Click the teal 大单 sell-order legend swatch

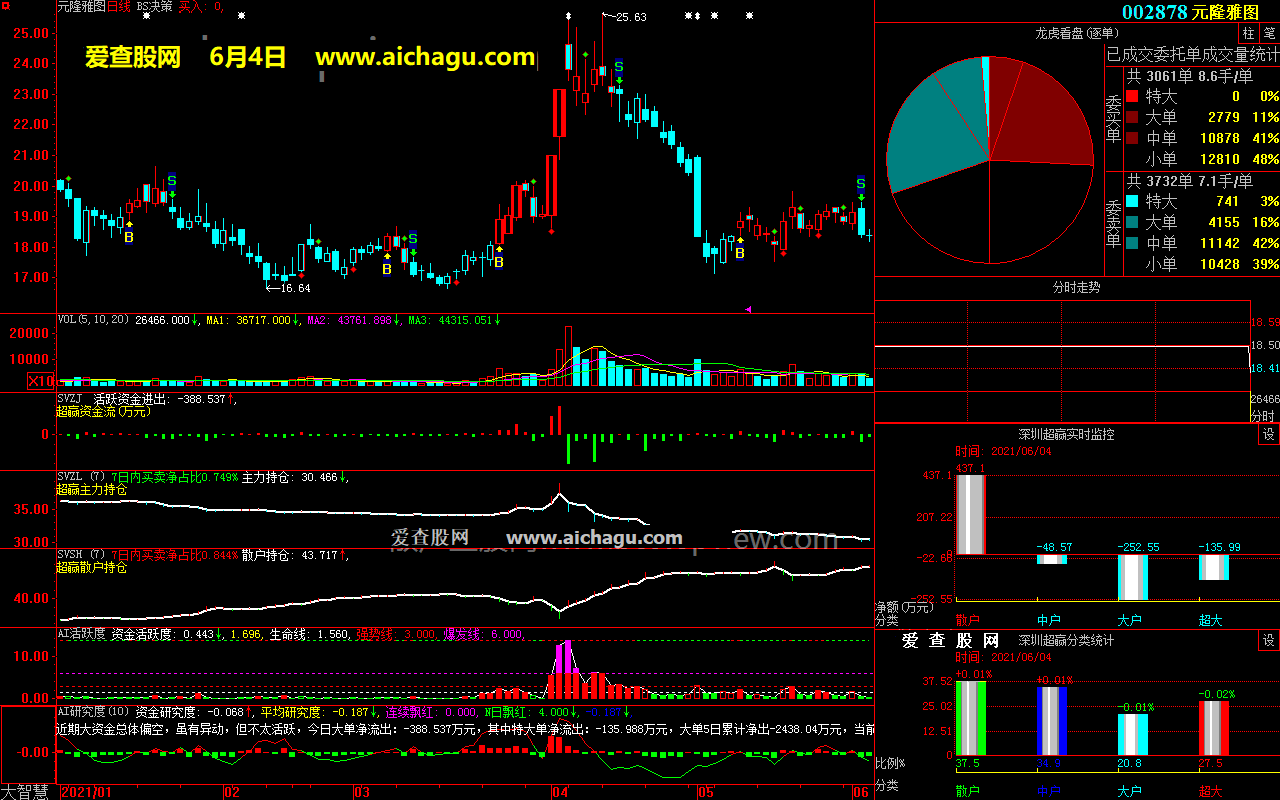point(1132,223)
